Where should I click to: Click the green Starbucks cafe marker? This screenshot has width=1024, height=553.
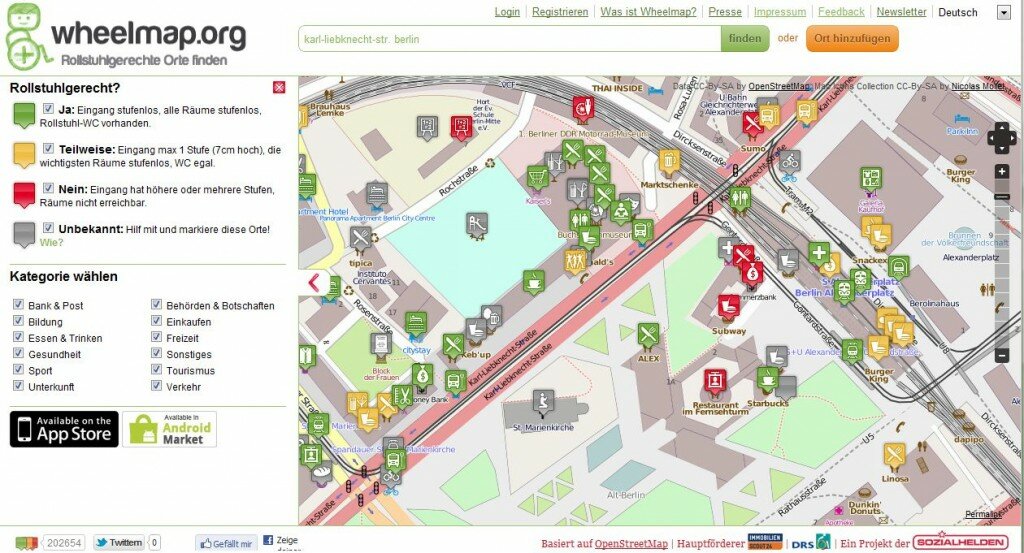tap(767, 381)
